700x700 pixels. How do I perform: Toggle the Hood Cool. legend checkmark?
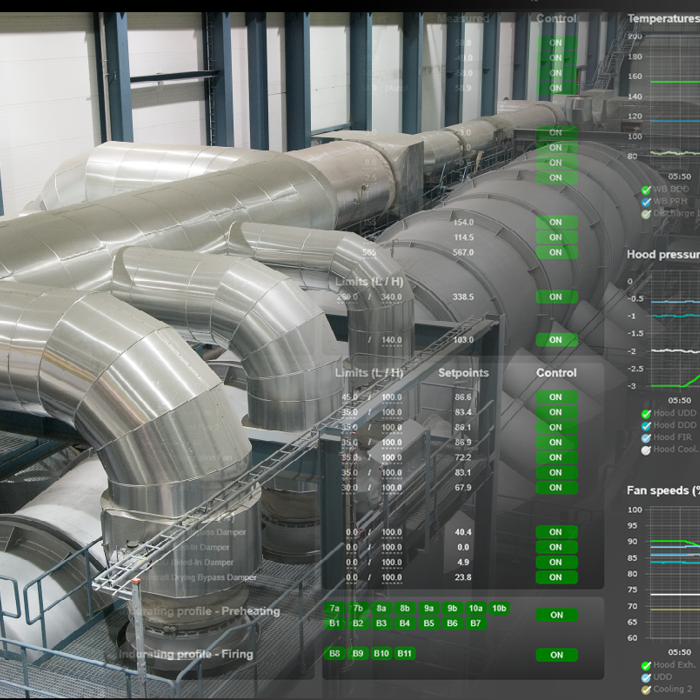tap(646, 450)
